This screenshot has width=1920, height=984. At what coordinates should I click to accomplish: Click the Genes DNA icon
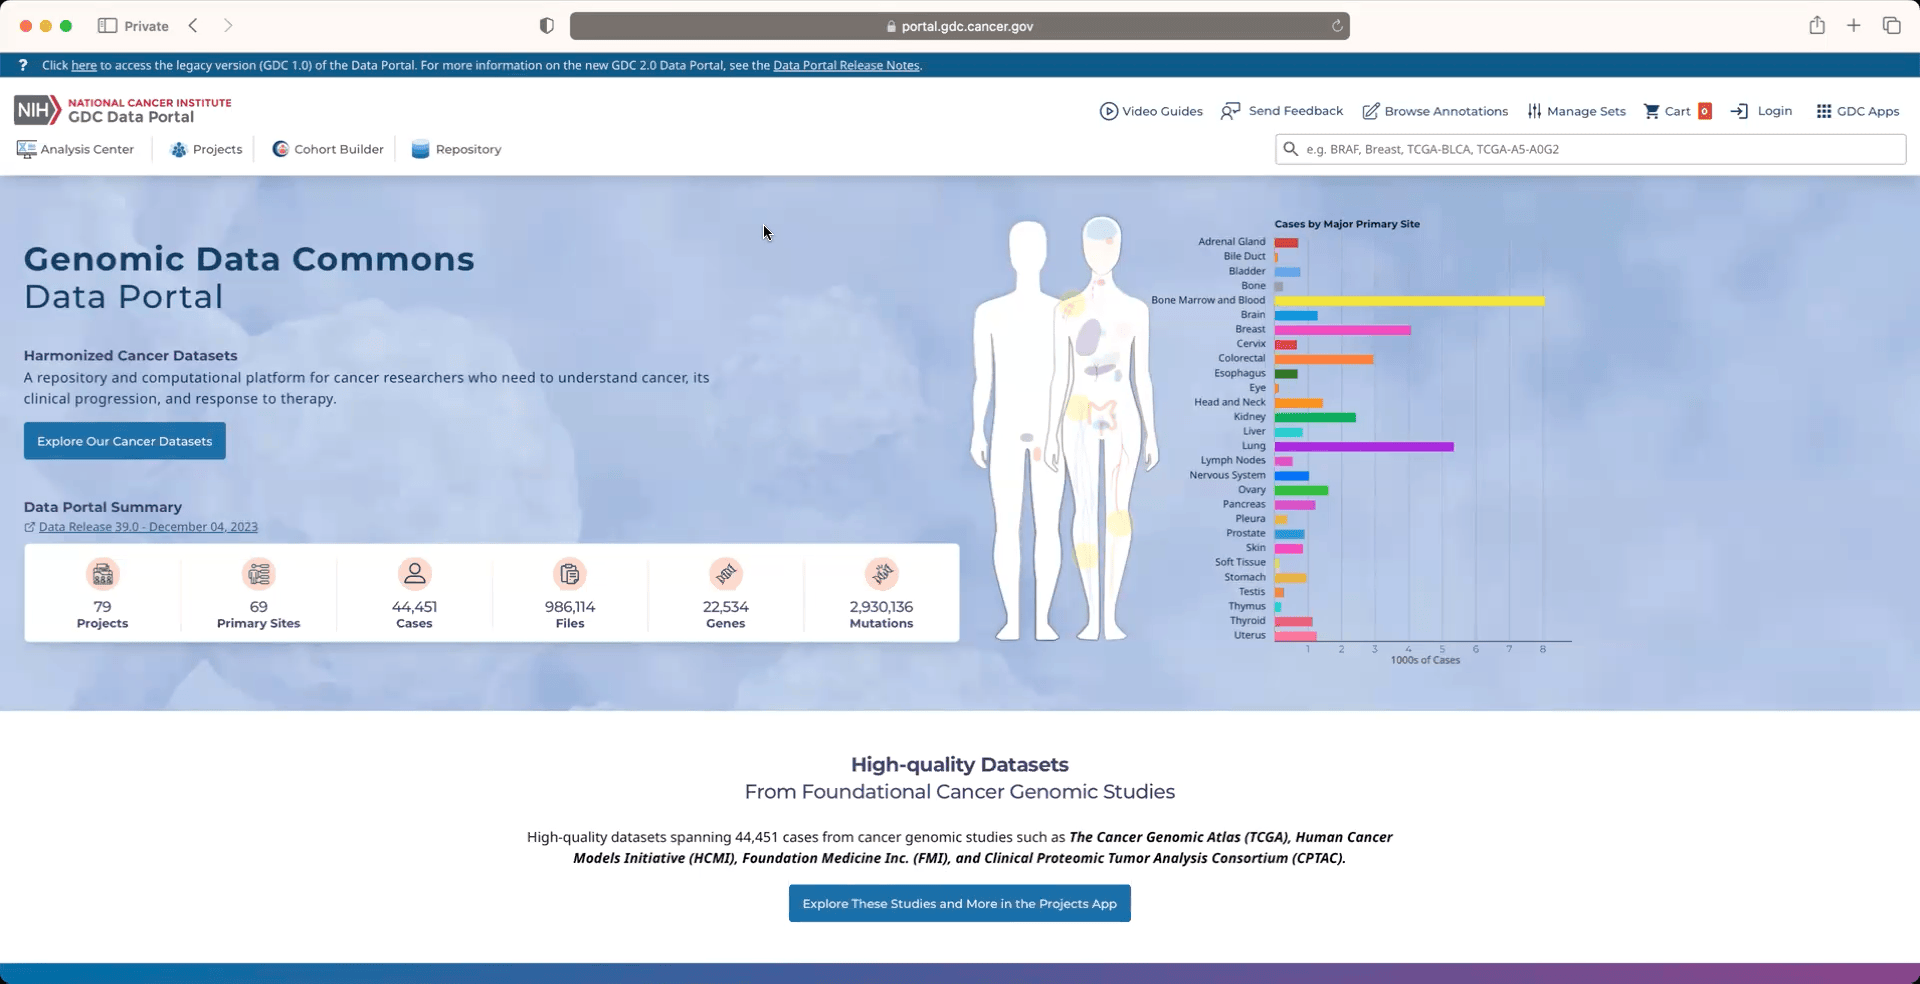tap(725, 574)
